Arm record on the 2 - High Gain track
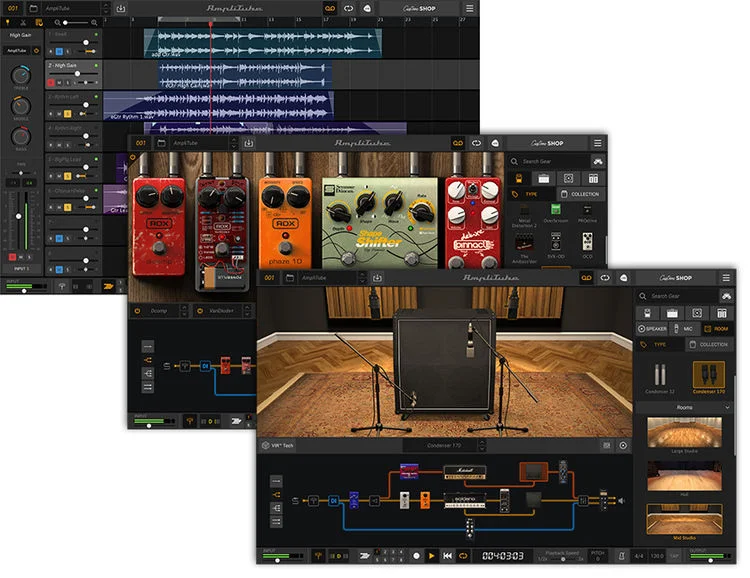Image resolution: width=750 pixels, height=578 pixels. coord(51,83)
